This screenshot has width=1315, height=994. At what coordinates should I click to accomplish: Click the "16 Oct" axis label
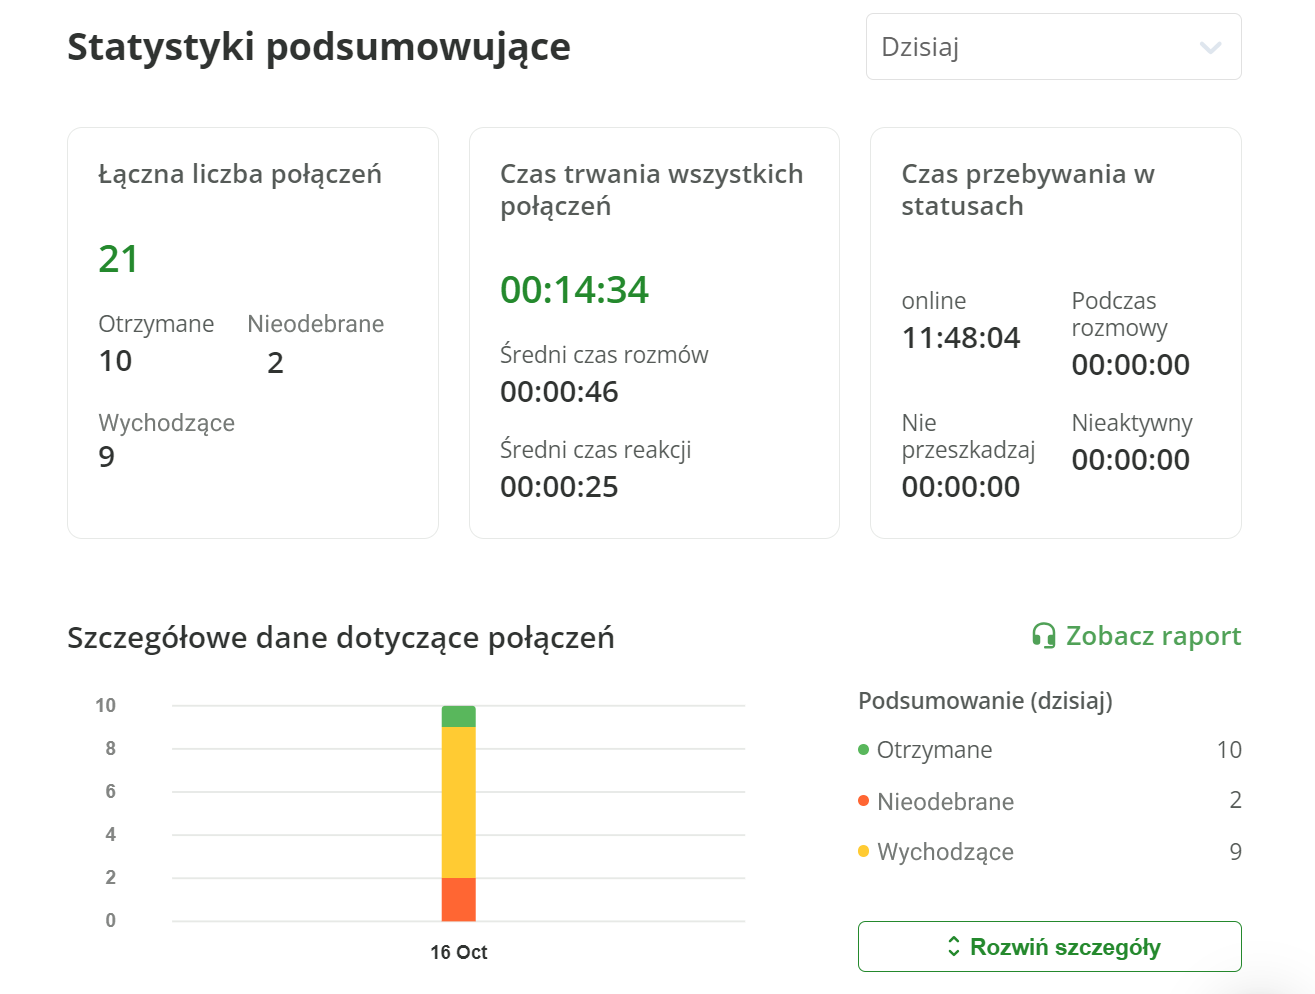coord(459,953)
